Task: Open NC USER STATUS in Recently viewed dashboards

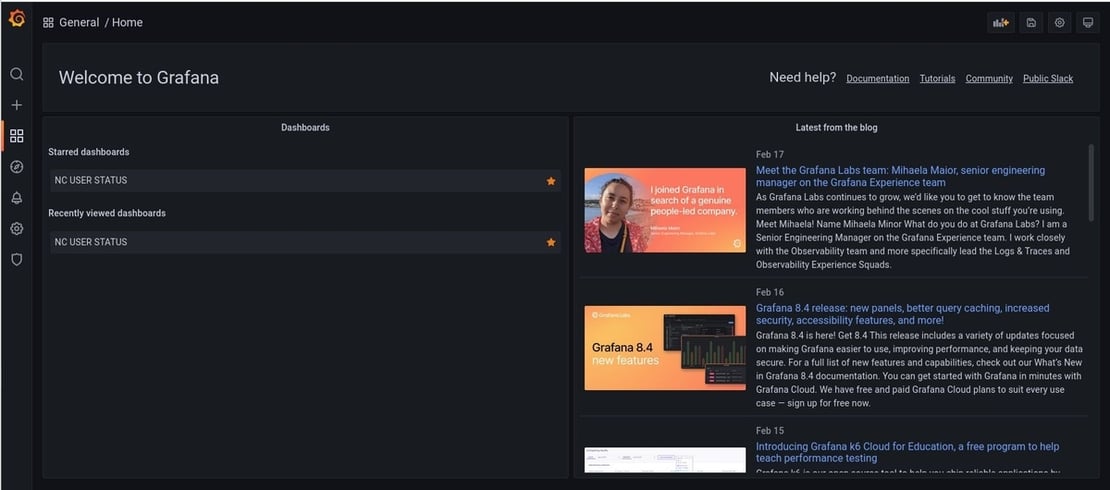Action: (305, 242)
